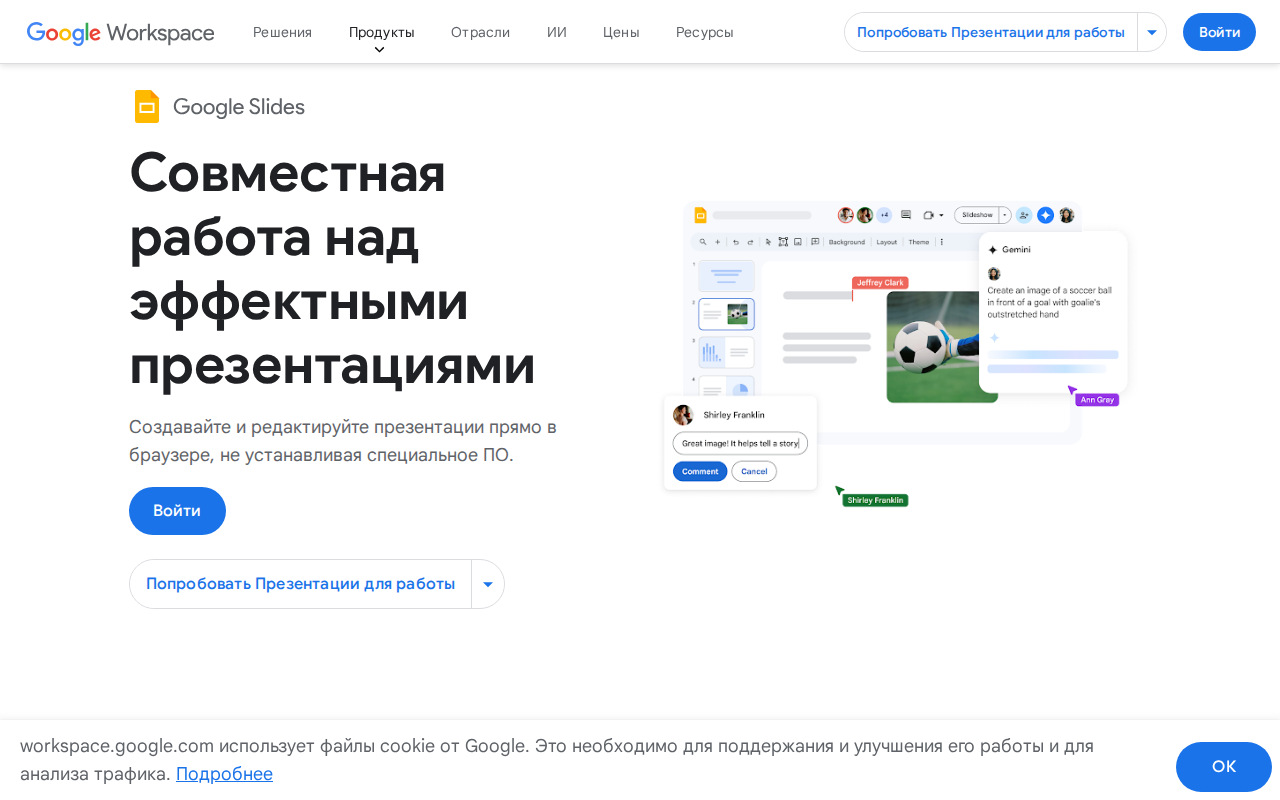Open the Цены menu item
This screenshot has width=1280, height=800.
tap(621, 31)
